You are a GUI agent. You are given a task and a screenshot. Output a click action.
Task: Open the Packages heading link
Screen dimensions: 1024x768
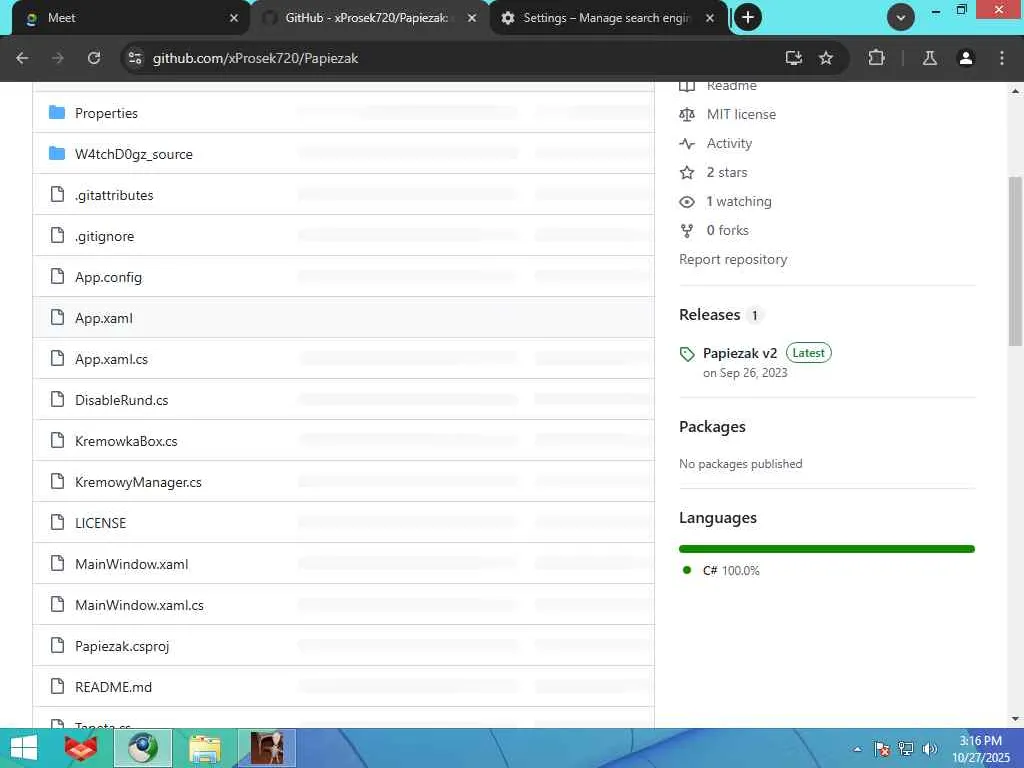point(712,426)
